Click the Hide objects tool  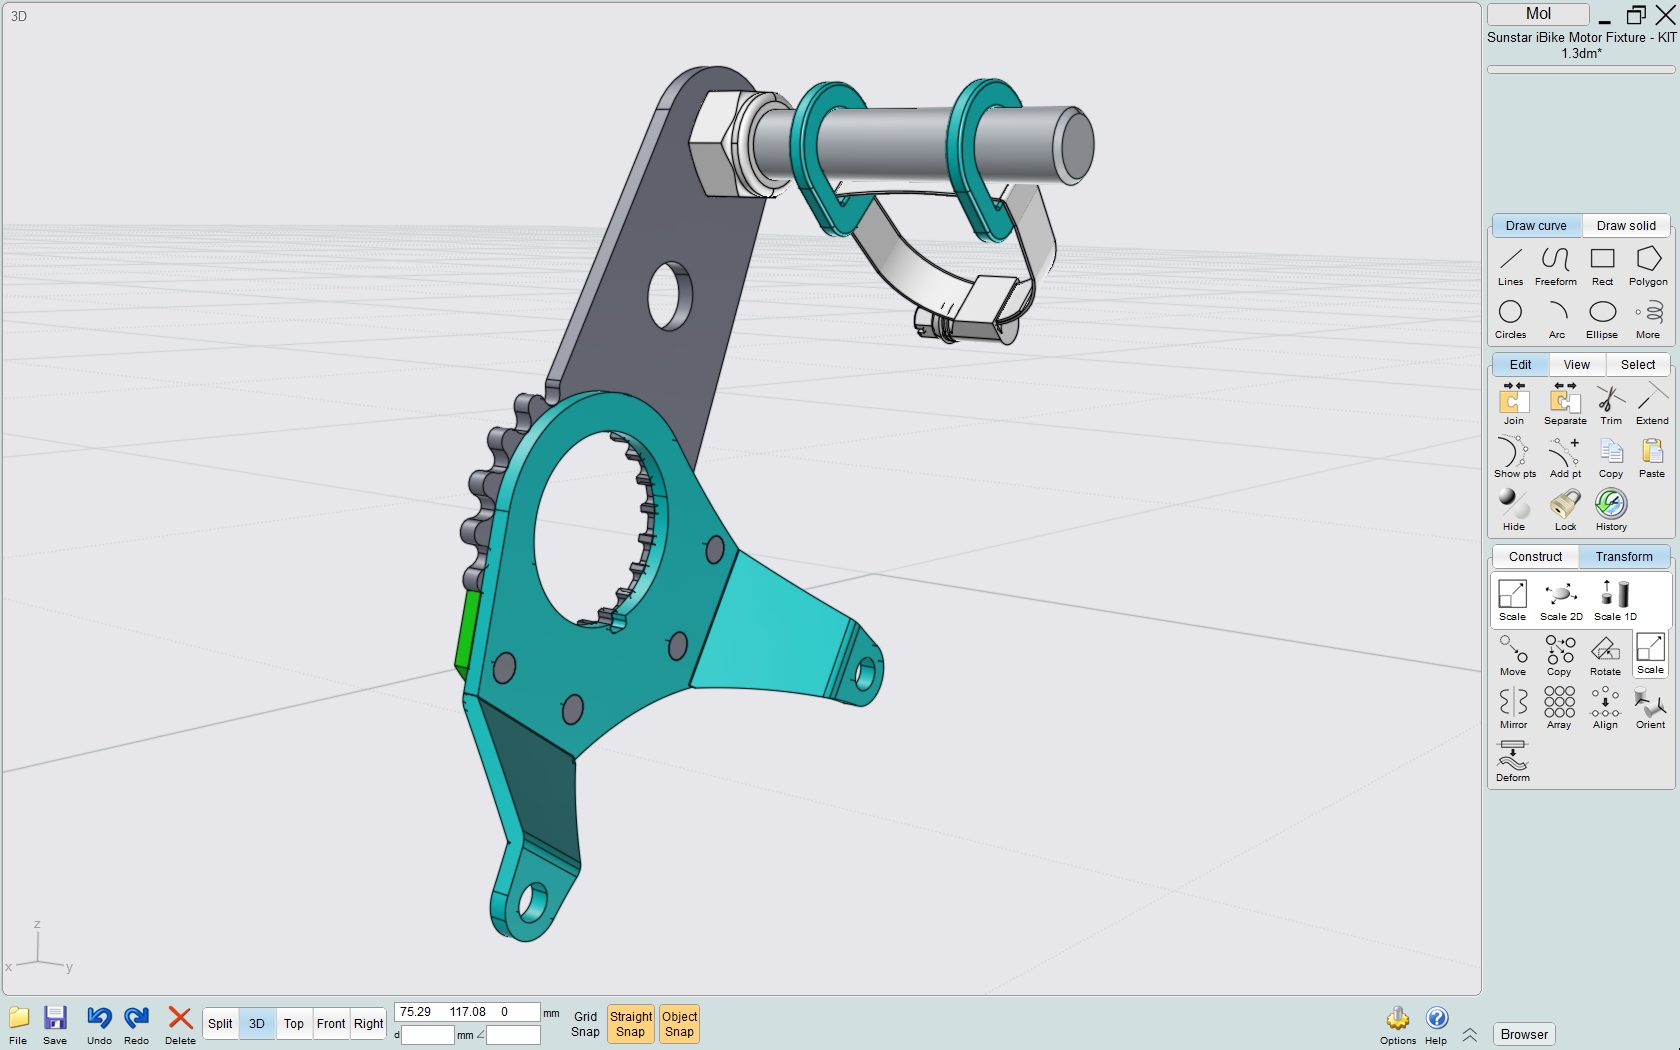(1514, 511)
